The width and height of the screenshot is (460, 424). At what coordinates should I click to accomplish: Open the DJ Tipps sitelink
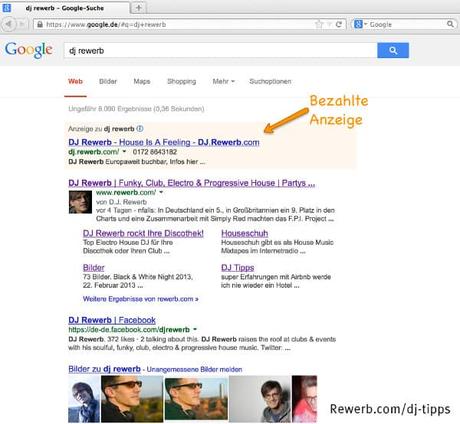pyautogui.click(x=238, y=268)
